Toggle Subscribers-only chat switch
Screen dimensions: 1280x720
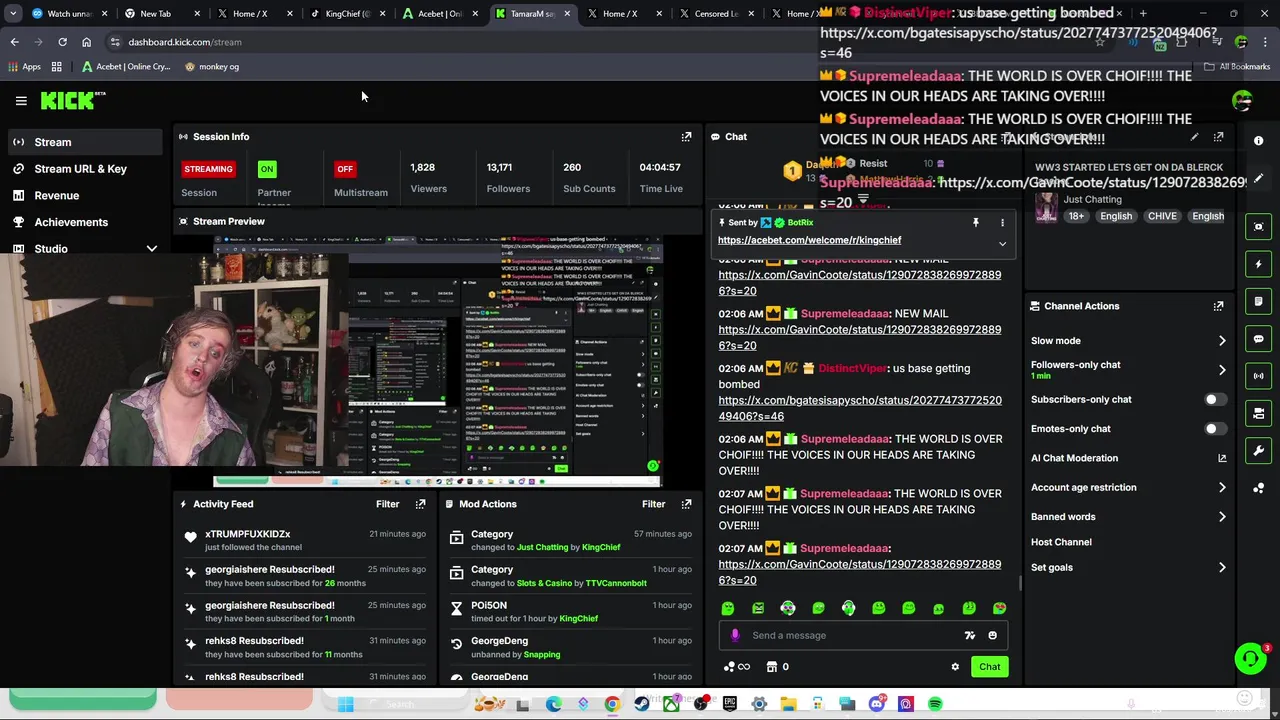click(x=1215, y=400)
